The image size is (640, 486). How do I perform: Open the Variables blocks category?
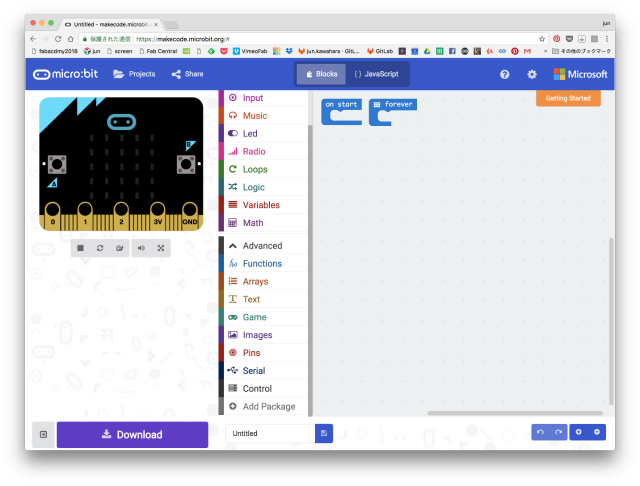(263, 205)
